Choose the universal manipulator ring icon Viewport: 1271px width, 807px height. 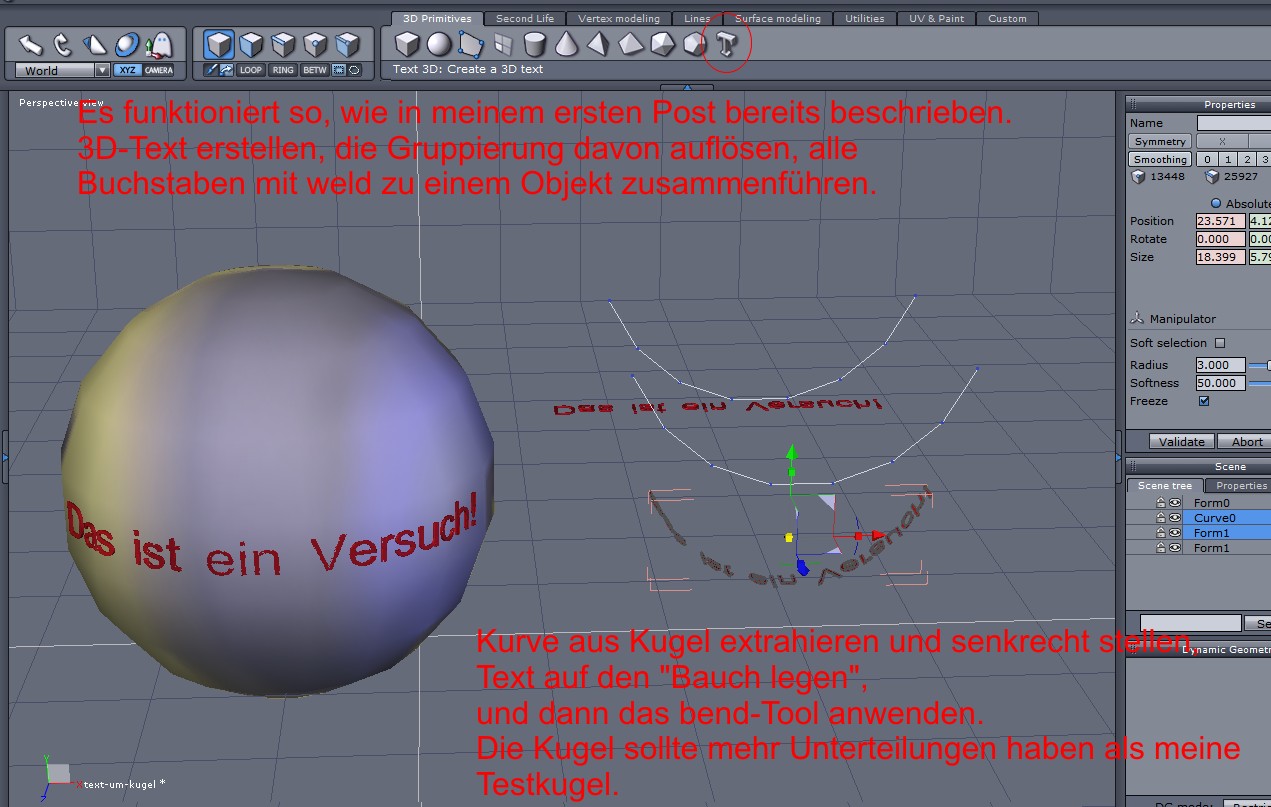coord(126,44)
